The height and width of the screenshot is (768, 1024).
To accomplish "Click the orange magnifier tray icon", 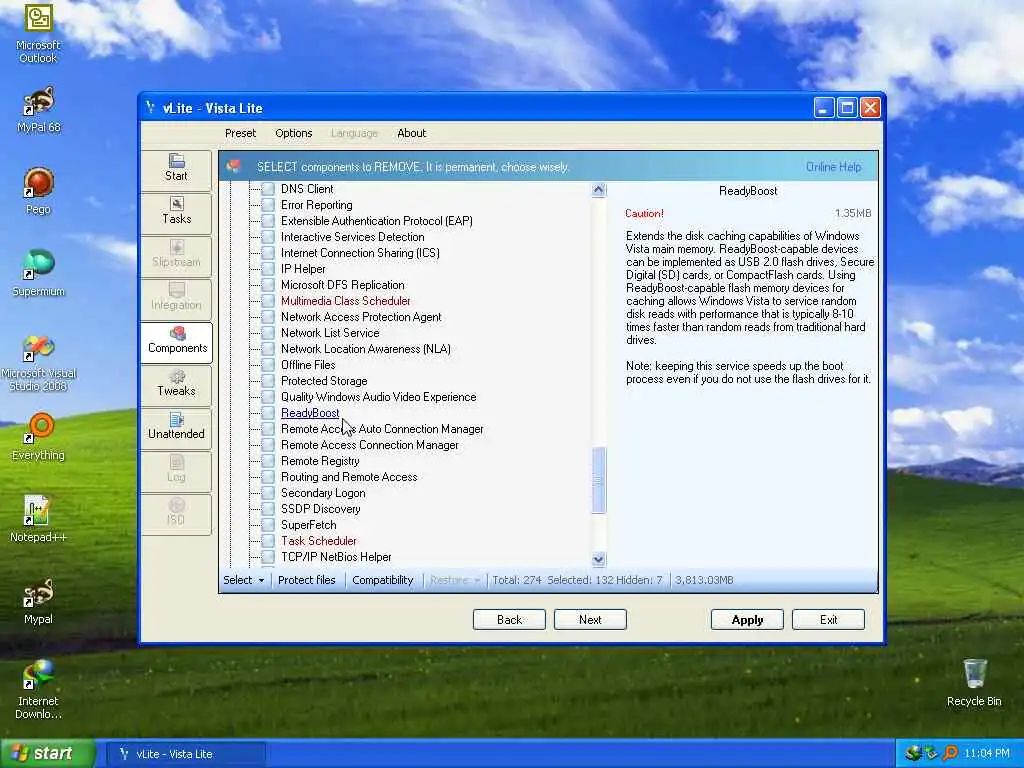I will click(x=950, y=754).
